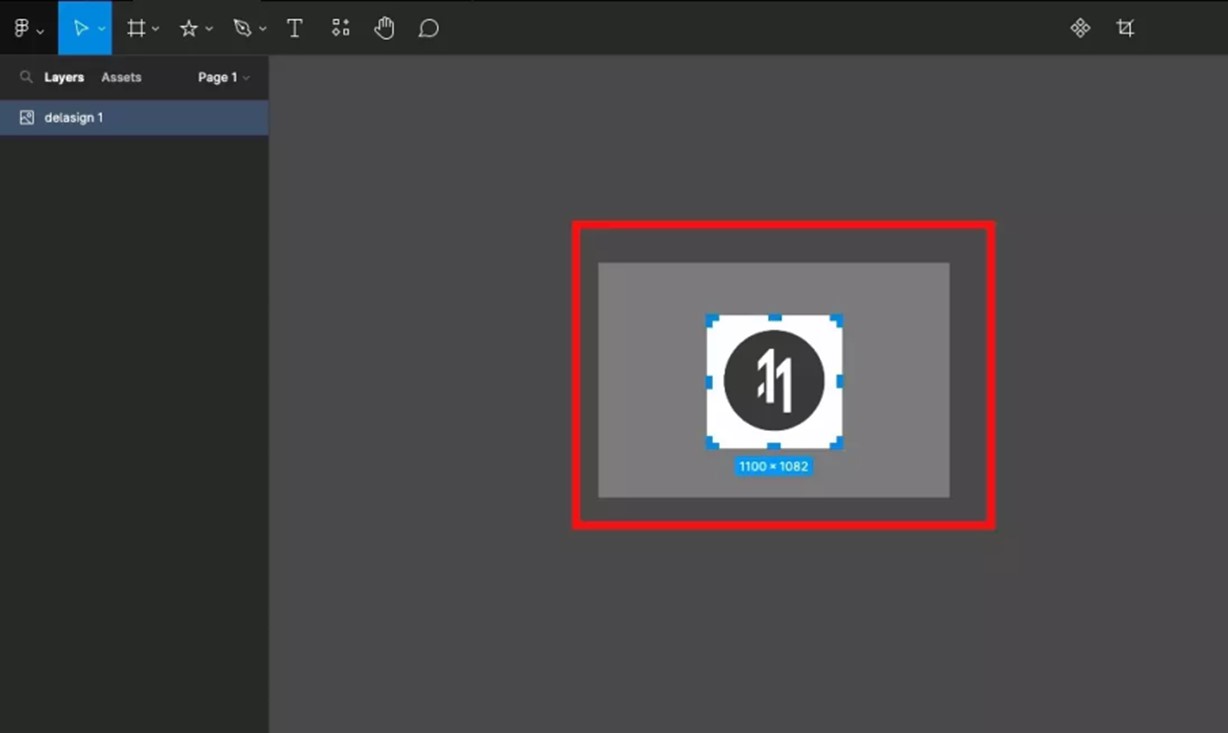Click the delasign 1 image layer icon
Image resolution: width=1228 pixels, height=733 pixels.
tap(27, 117)
